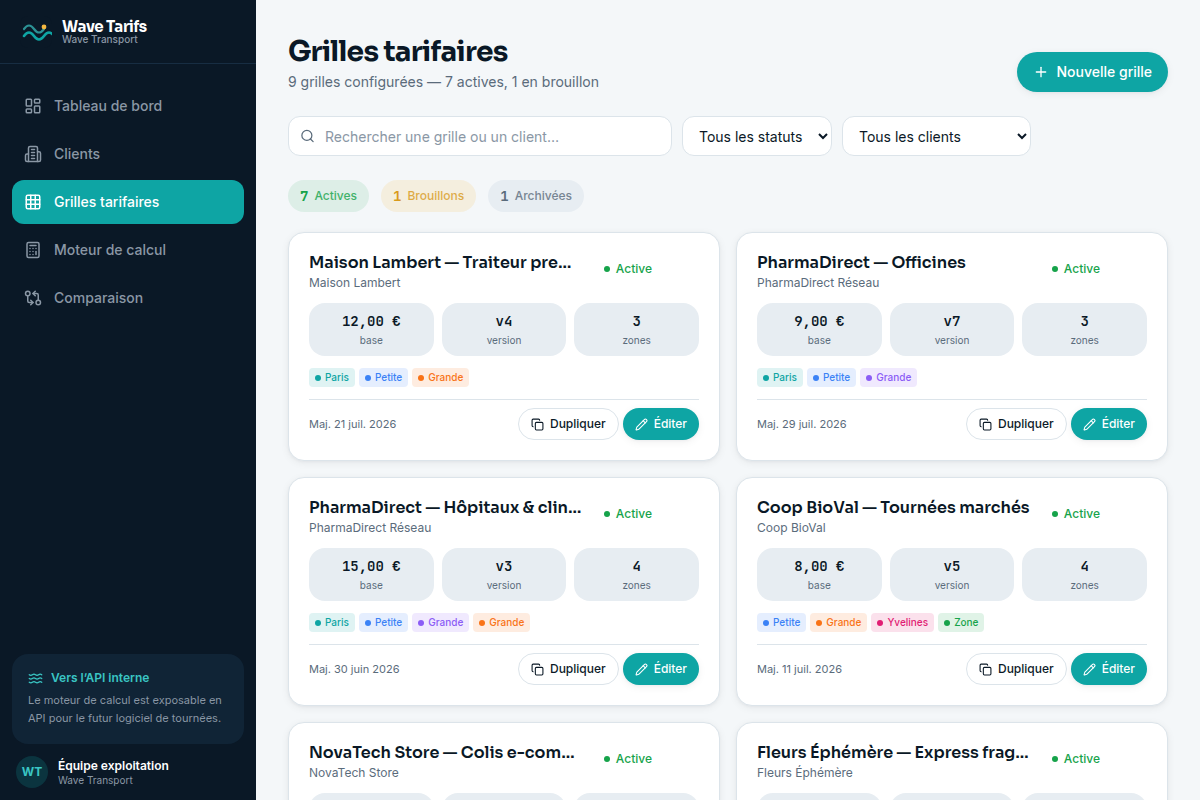Click the Wave Tarifs logo icon

click(x=37, y=32)
